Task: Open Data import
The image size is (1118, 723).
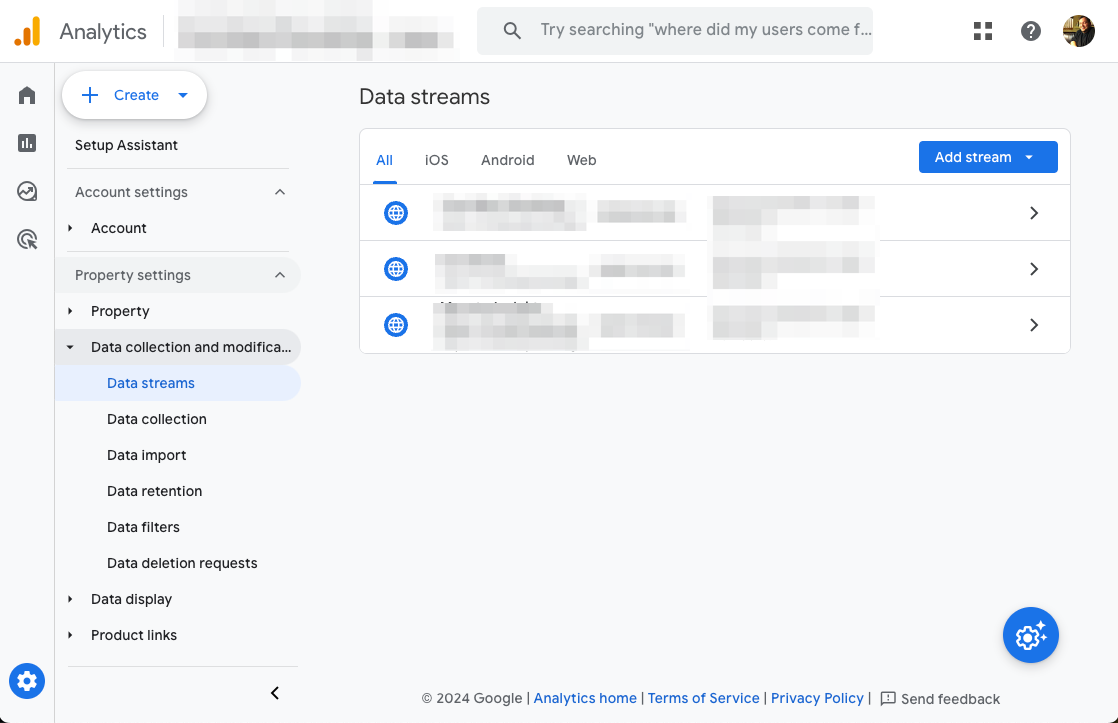Action: click(146, 455)
